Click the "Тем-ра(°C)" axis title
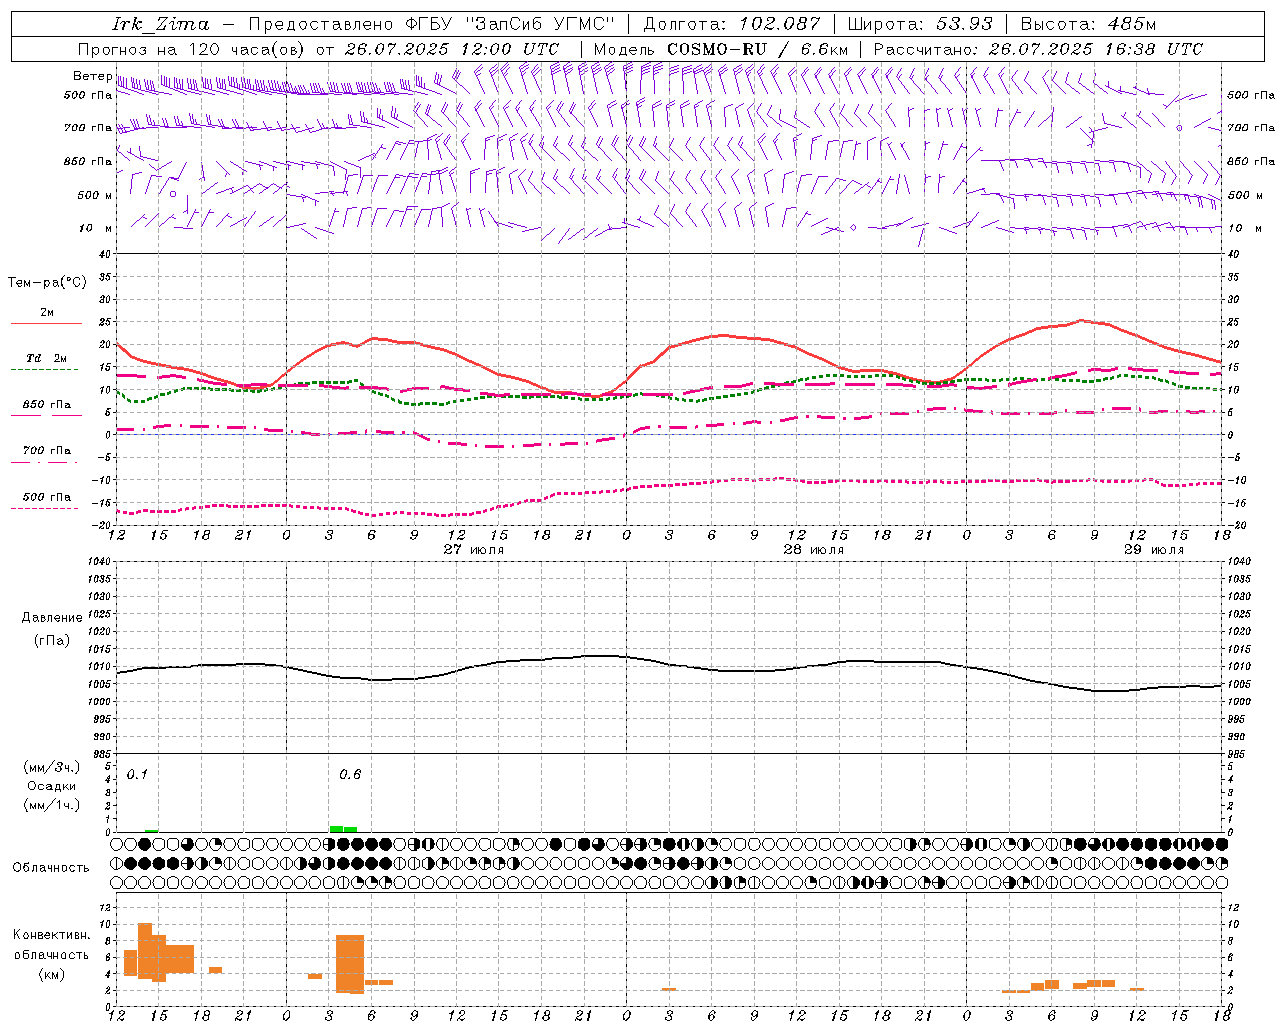 tap(47, 283)
